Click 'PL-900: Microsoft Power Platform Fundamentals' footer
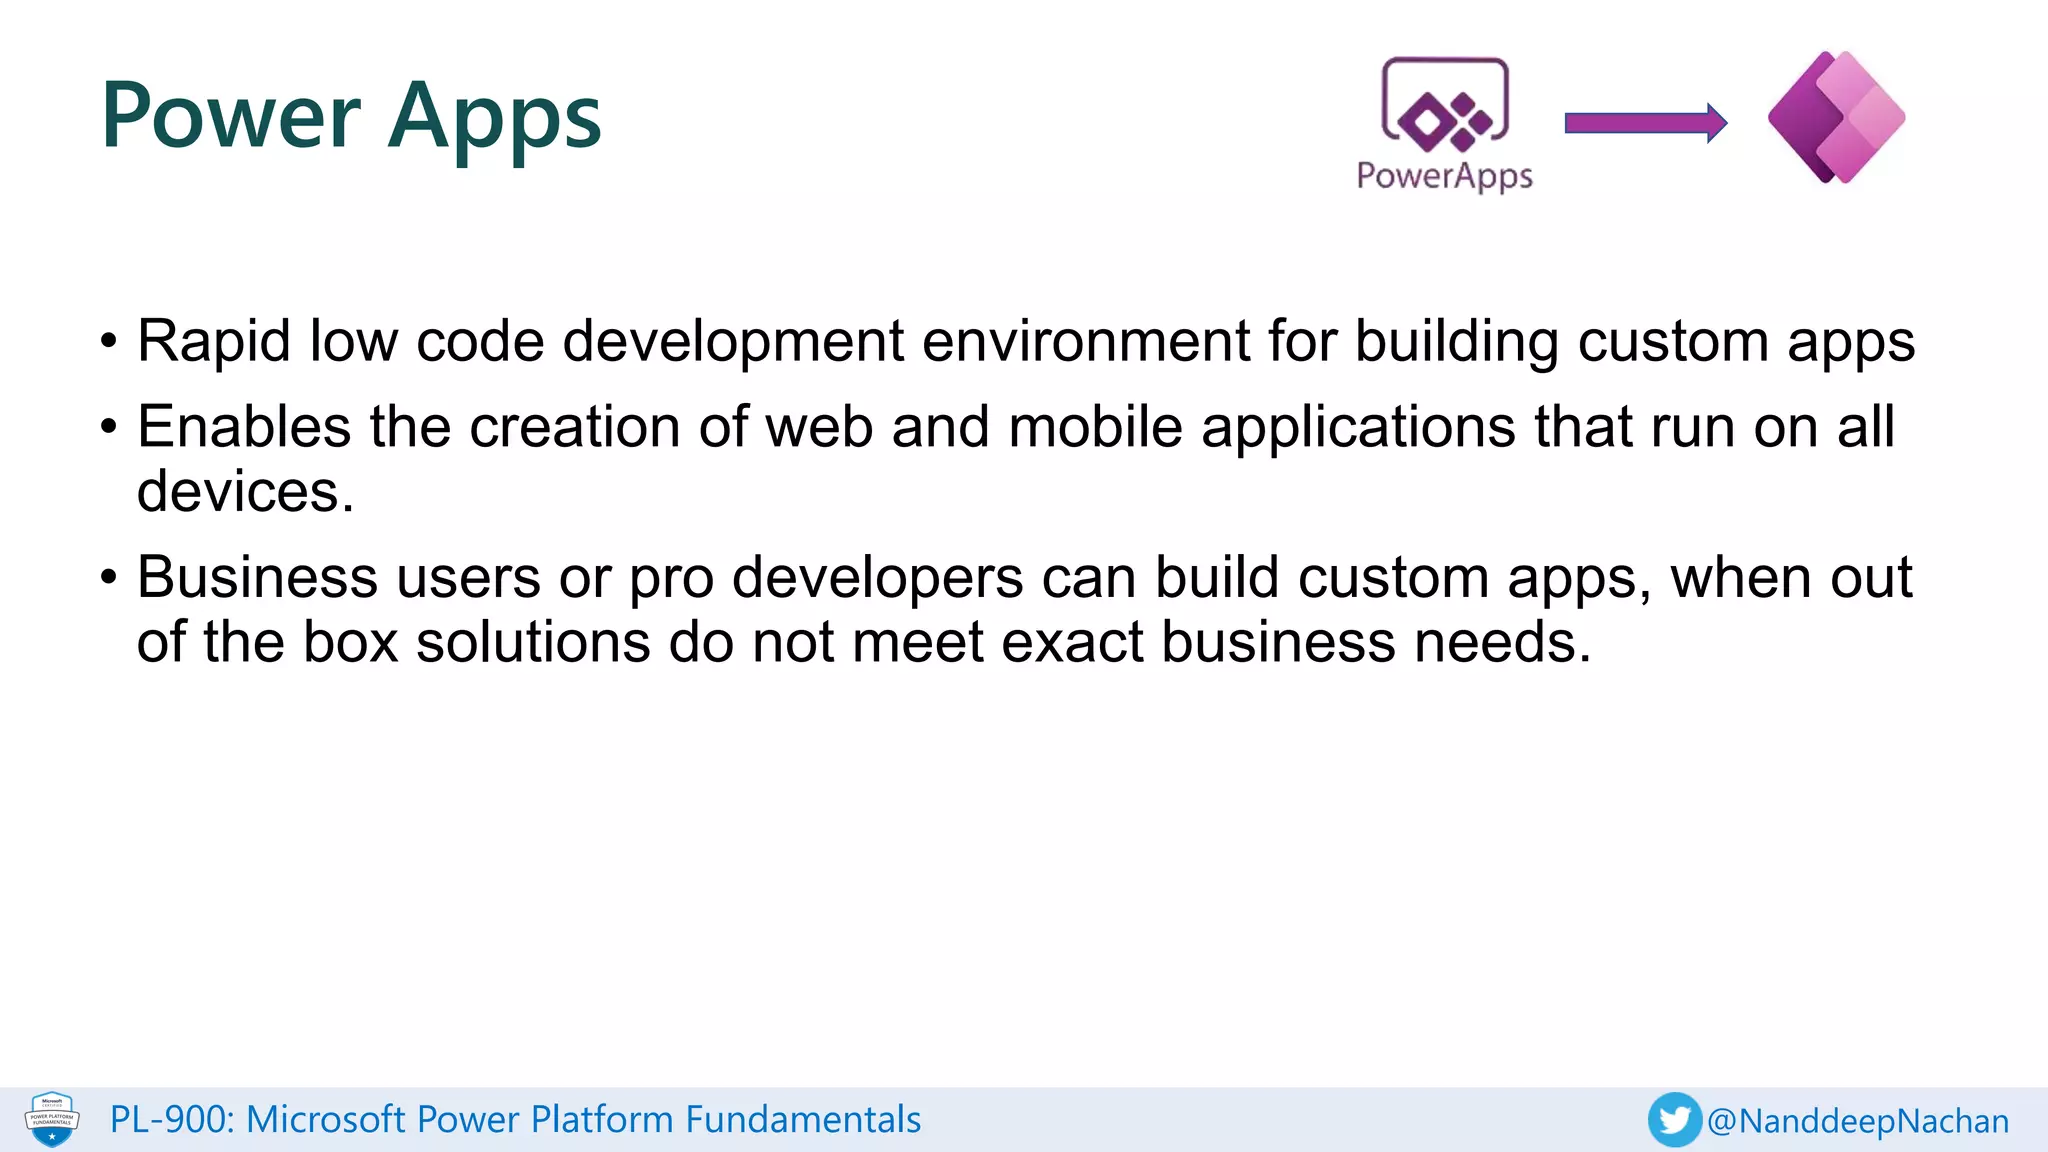Image resolution: width=2048 pixels, height=1152 pixels. (515, 1120)
